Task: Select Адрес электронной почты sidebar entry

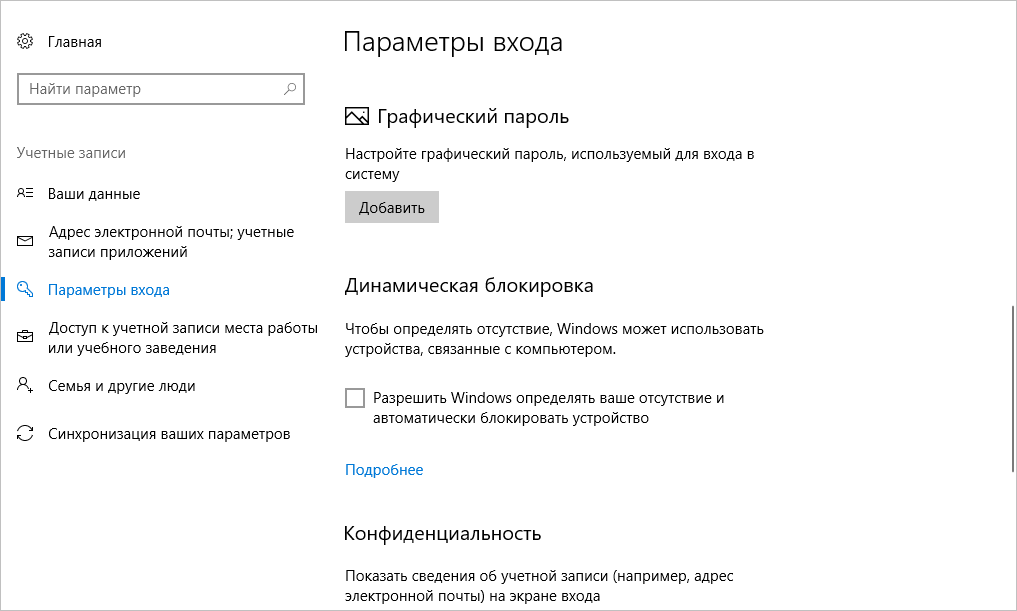Action: point(171,242)
